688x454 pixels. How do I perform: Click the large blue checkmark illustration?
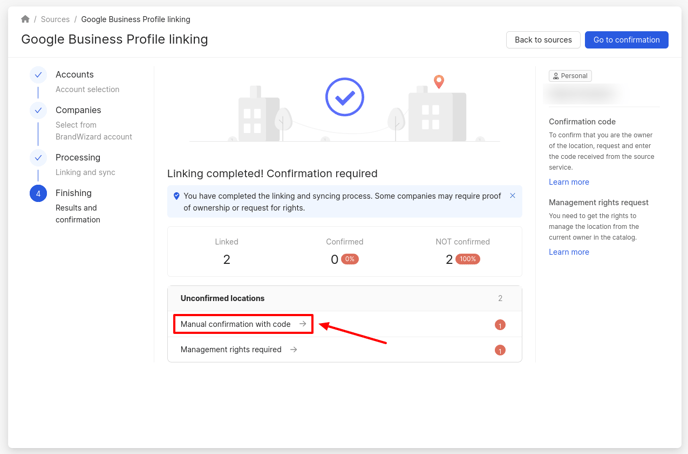coord(344,97)
